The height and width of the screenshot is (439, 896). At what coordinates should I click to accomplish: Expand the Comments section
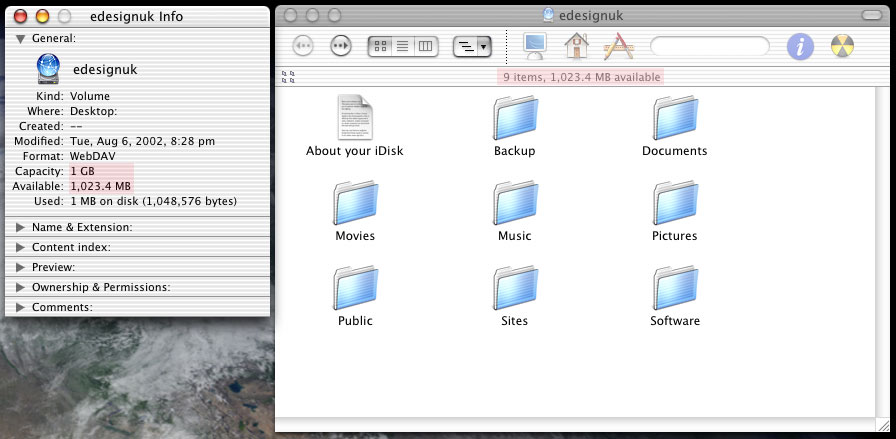pos(21,307)
